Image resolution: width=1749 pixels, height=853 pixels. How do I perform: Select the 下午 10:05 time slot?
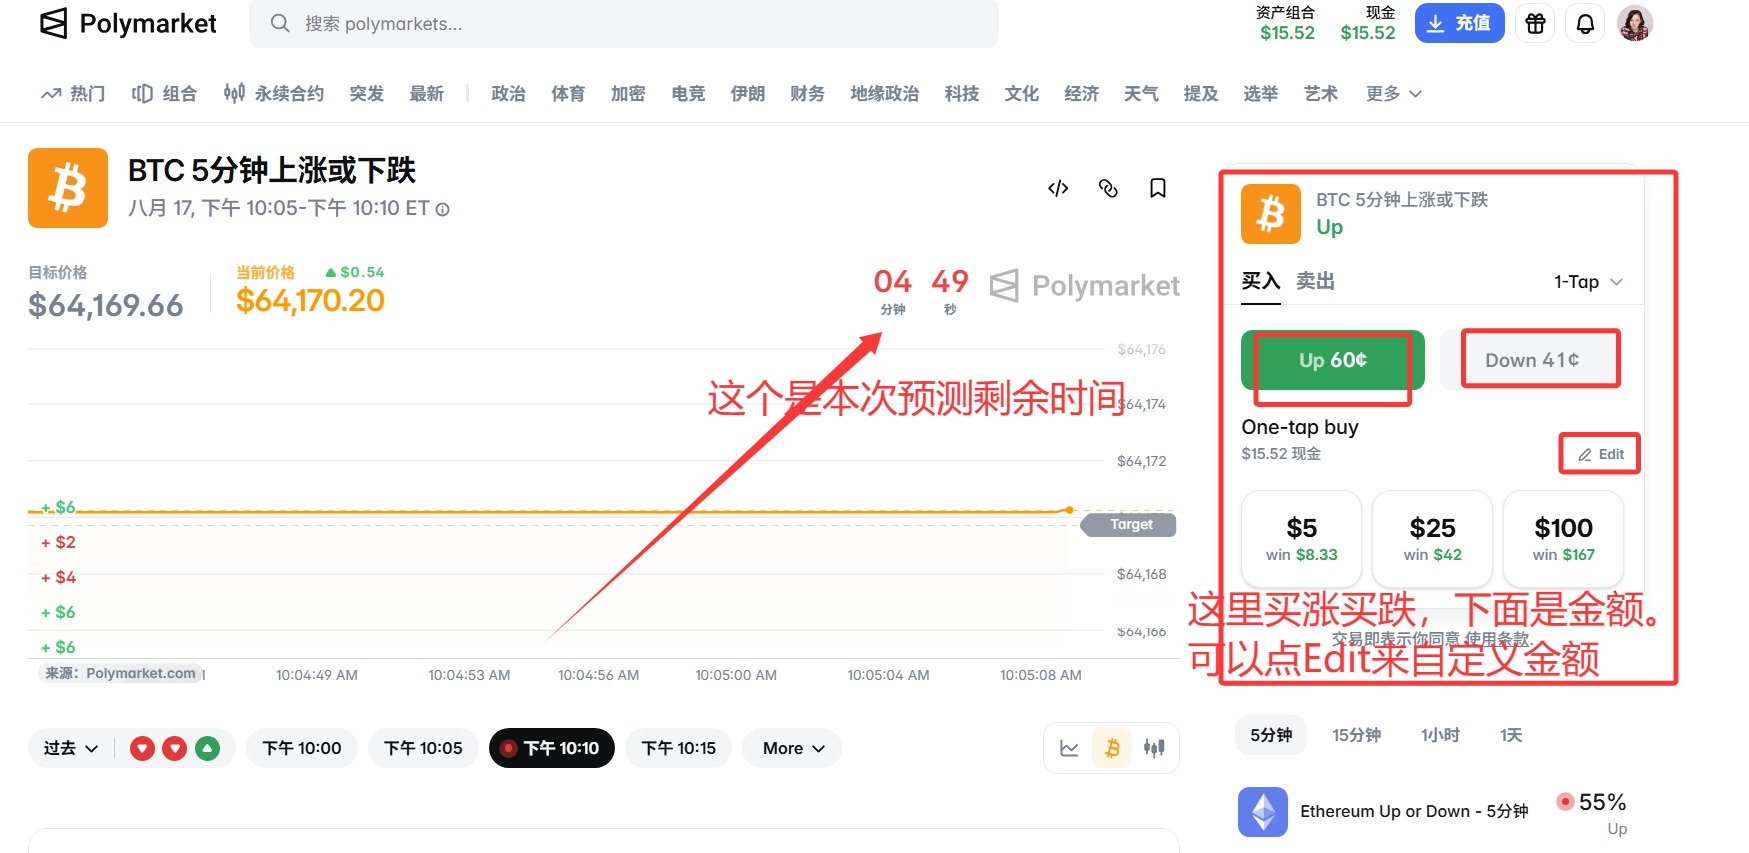click(x=423, y=748)
